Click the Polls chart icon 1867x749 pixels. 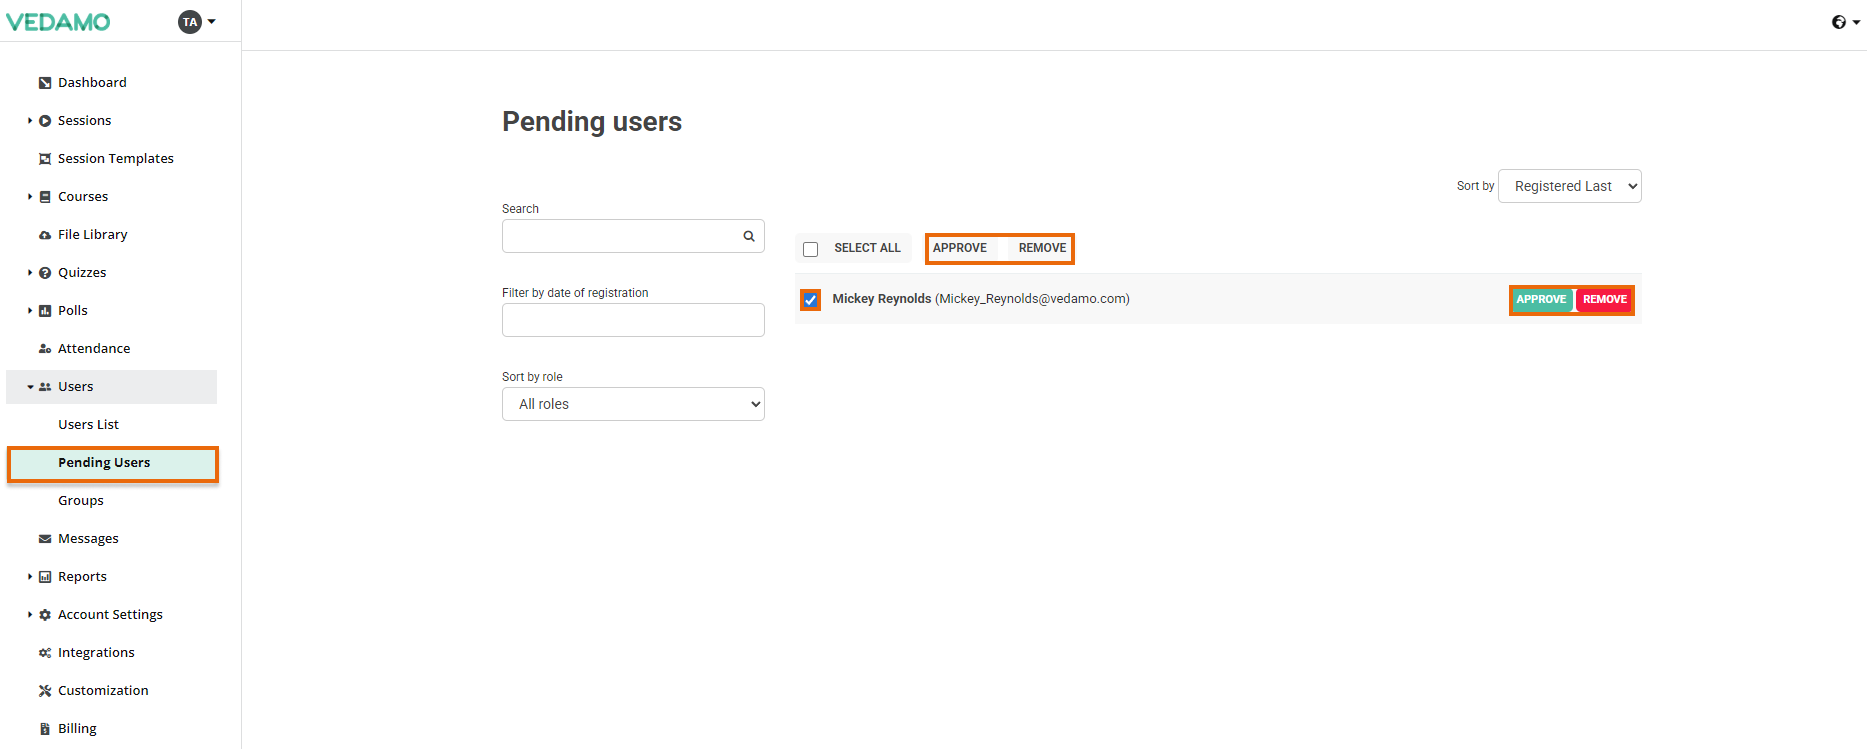(x=45, y=311)
